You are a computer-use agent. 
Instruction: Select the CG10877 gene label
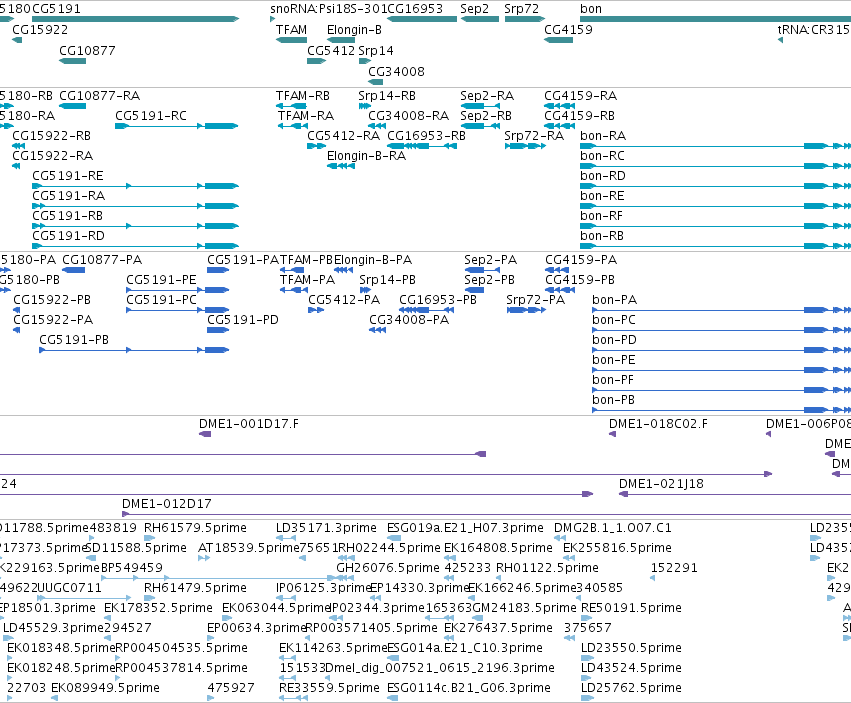point(87,51)
